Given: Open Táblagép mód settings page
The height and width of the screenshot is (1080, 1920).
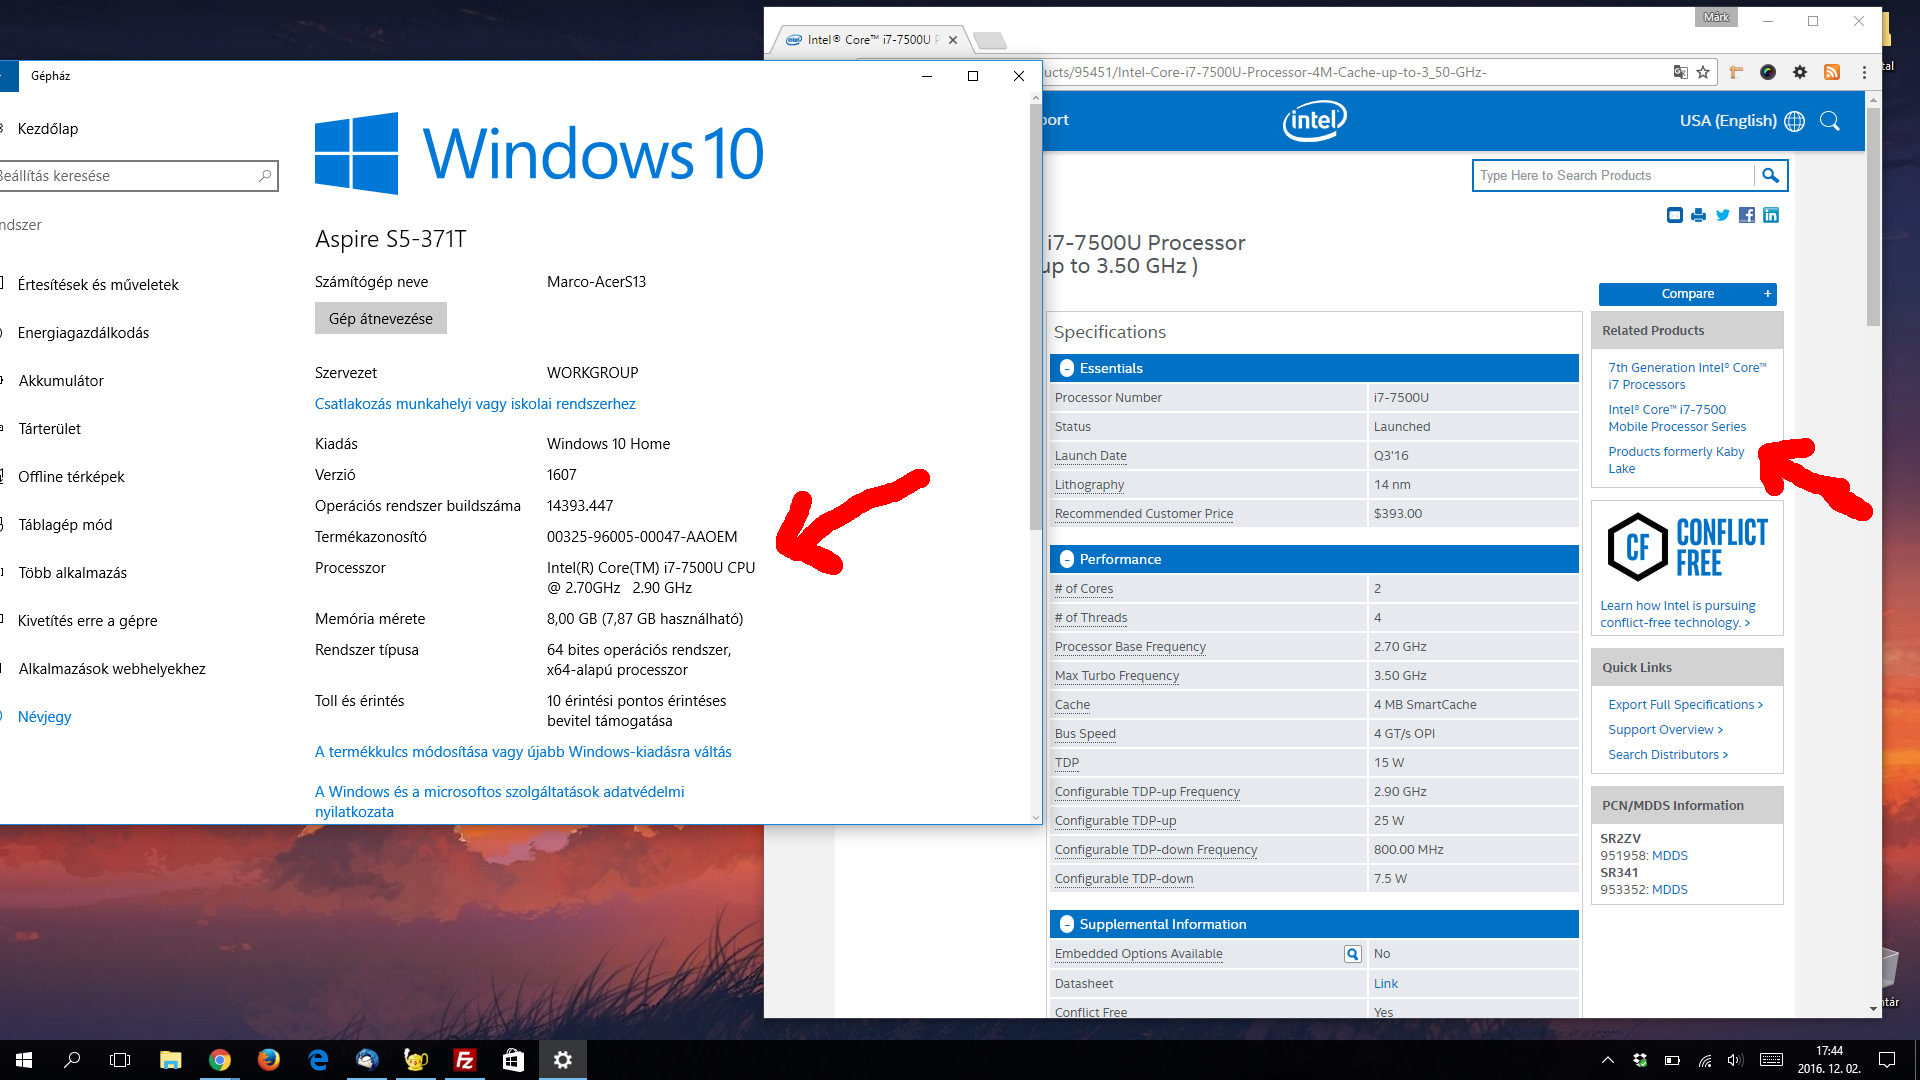Looking at the screenshot, I should [65, 525].
